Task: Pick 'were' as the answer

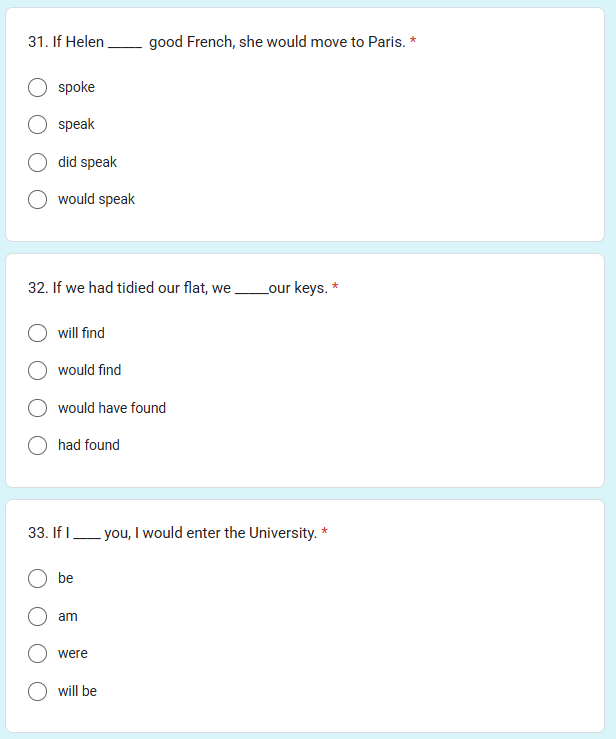Action: pyautogui.click(x=37, y=654)
